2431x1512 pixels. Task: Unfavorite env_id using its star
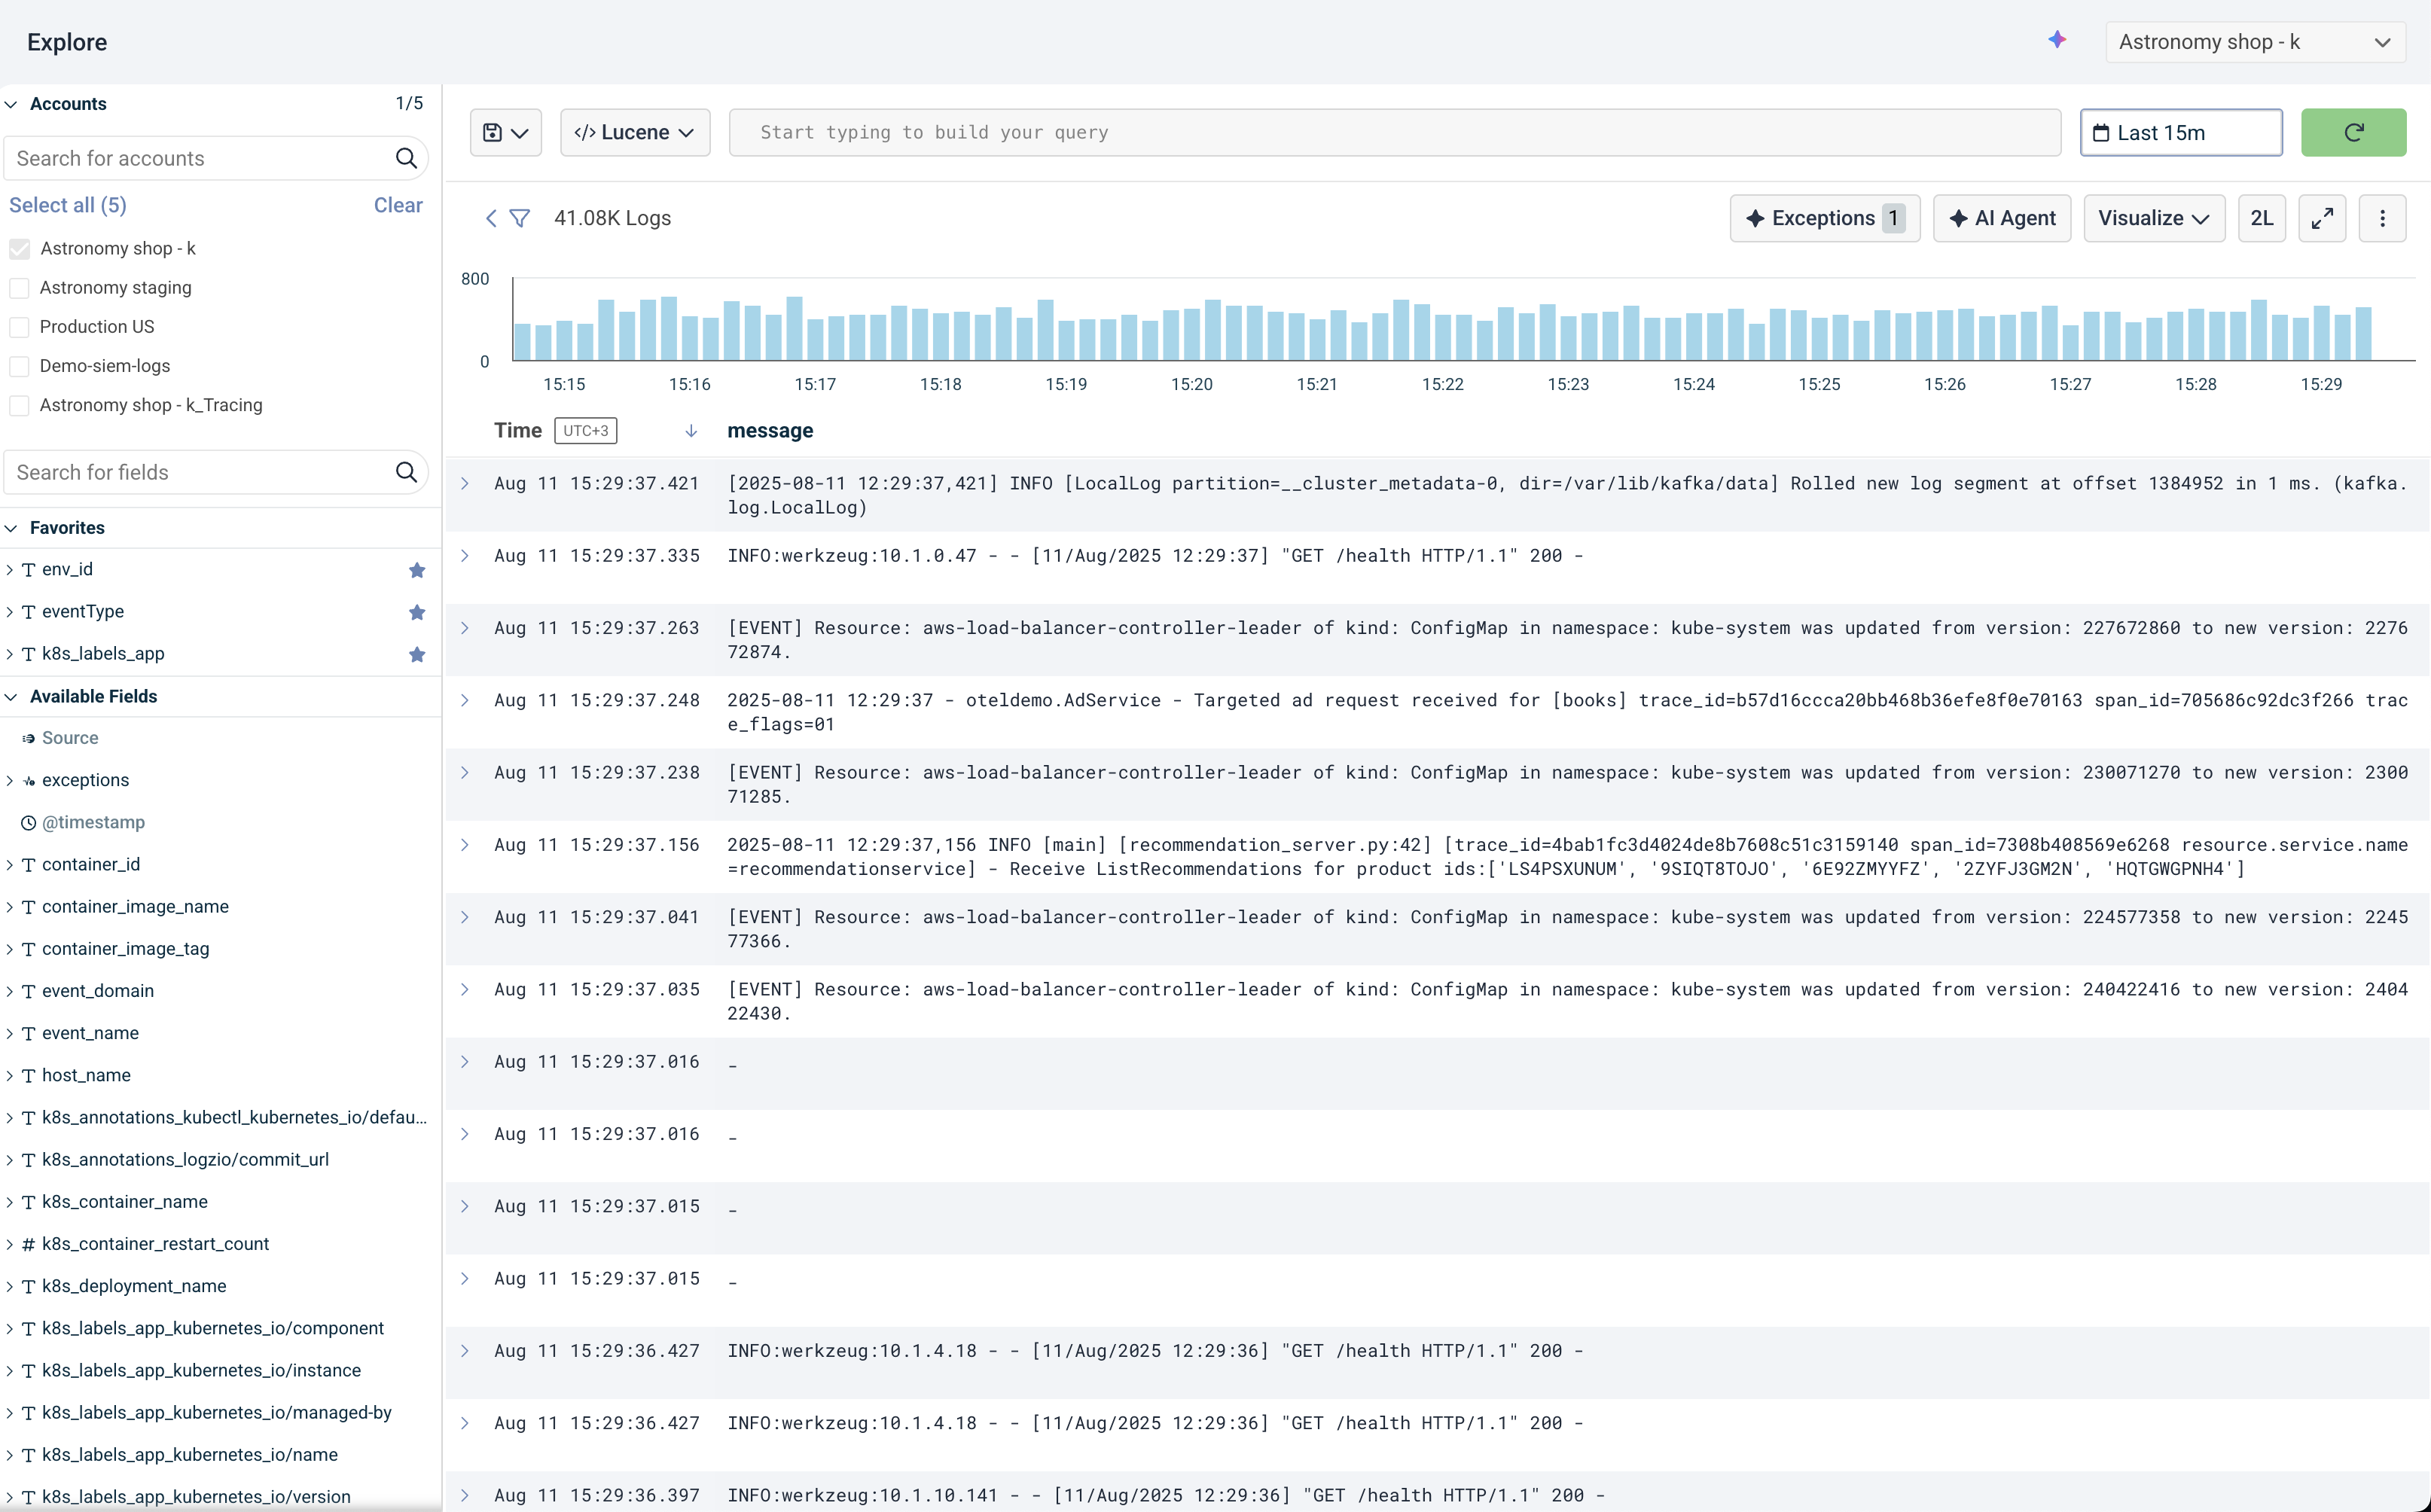[x=417, y=570]
